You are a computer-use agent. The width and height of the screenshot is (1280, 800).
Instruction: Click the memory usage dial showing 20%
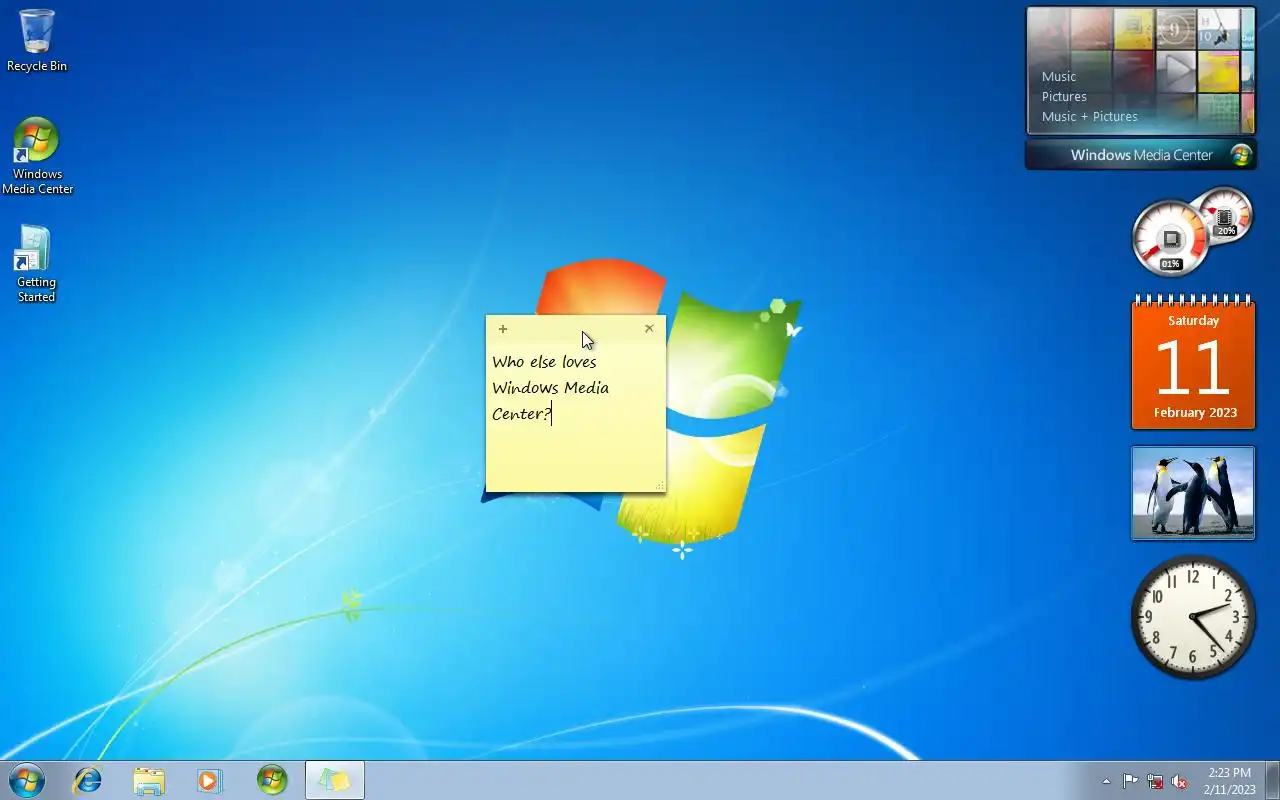[1224, 215]
